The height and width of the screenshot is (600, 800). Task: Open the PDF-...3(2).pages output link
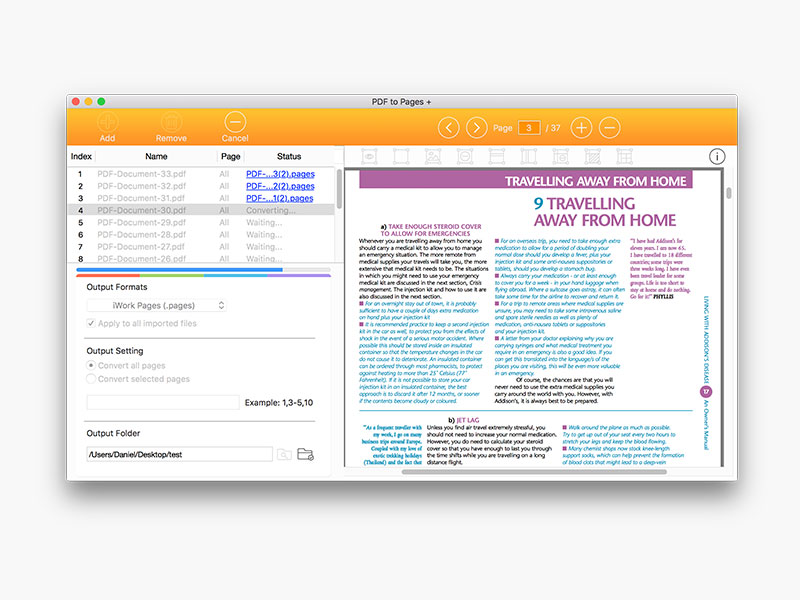[x=280, y=174]
